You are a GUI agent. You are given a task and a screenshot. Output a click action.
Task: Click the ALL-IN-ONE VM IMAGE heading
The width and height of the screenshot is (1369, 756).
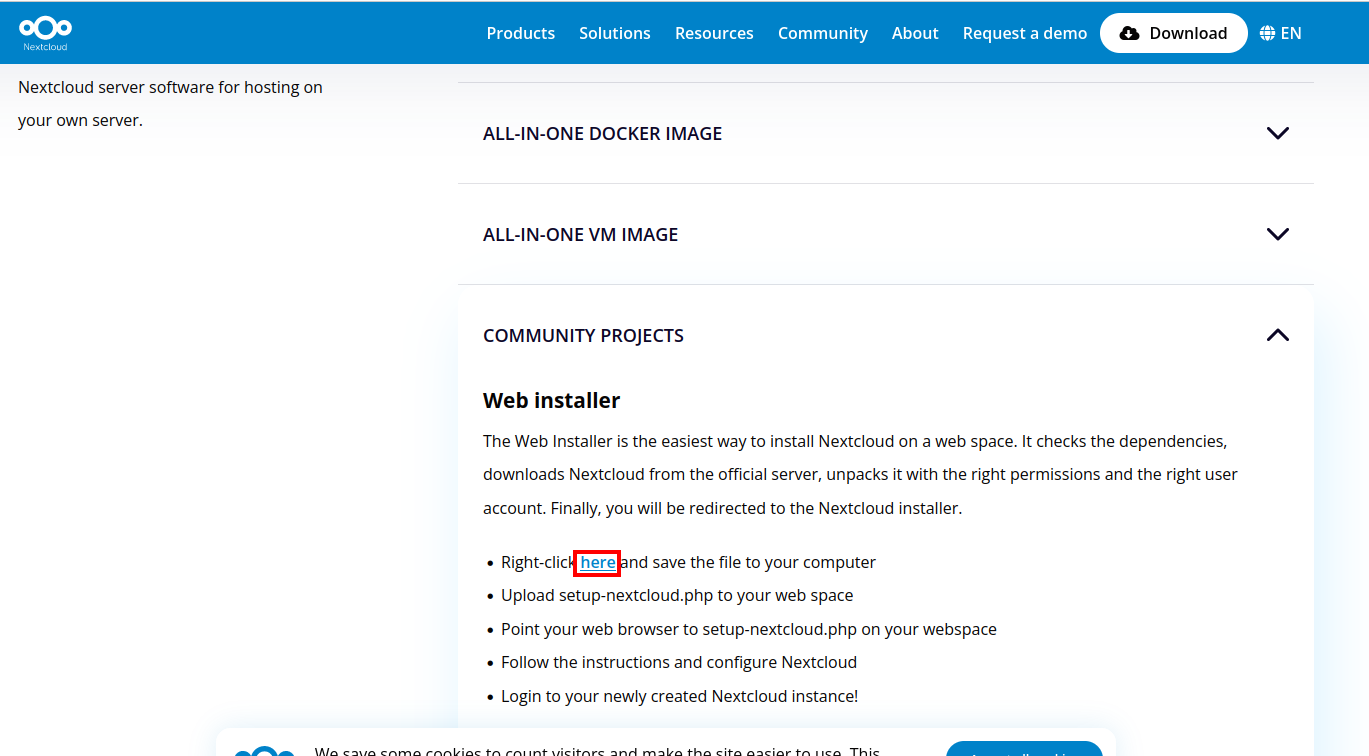click(x=580, y=235)
